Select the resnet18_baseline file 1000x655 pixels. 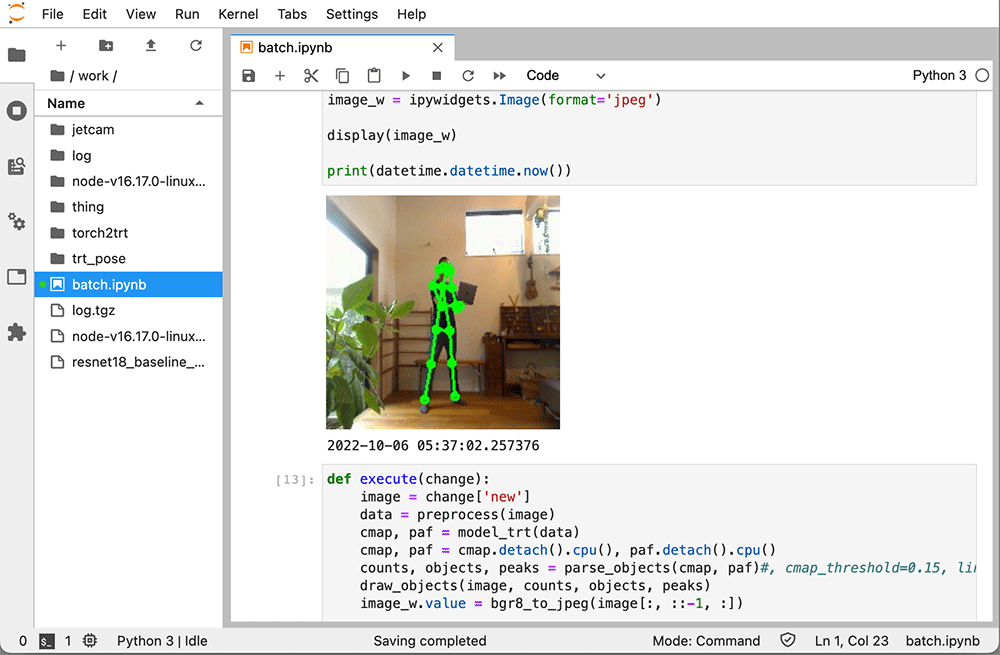pos(128,362)
